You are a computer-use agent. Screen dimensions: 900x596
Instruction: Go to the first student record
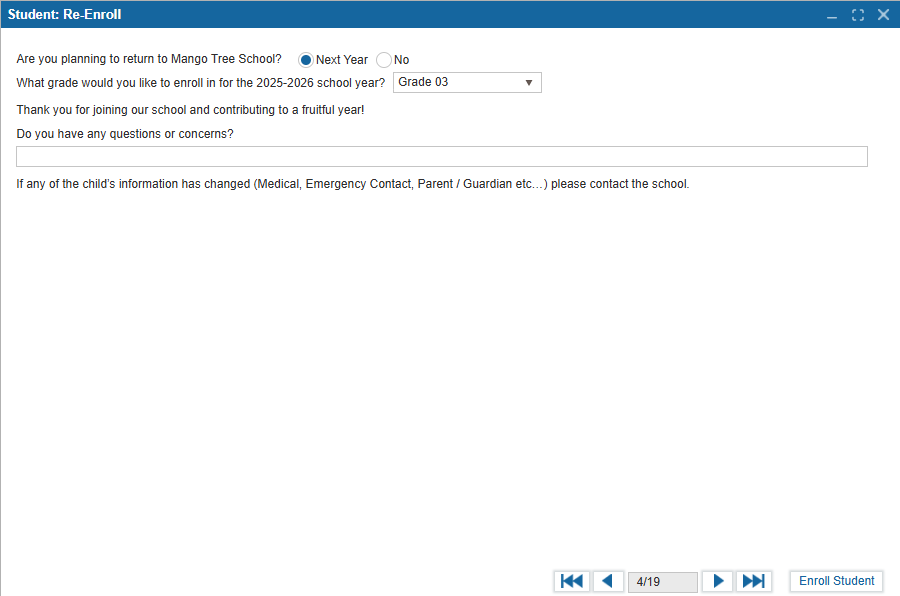(572, 581)
